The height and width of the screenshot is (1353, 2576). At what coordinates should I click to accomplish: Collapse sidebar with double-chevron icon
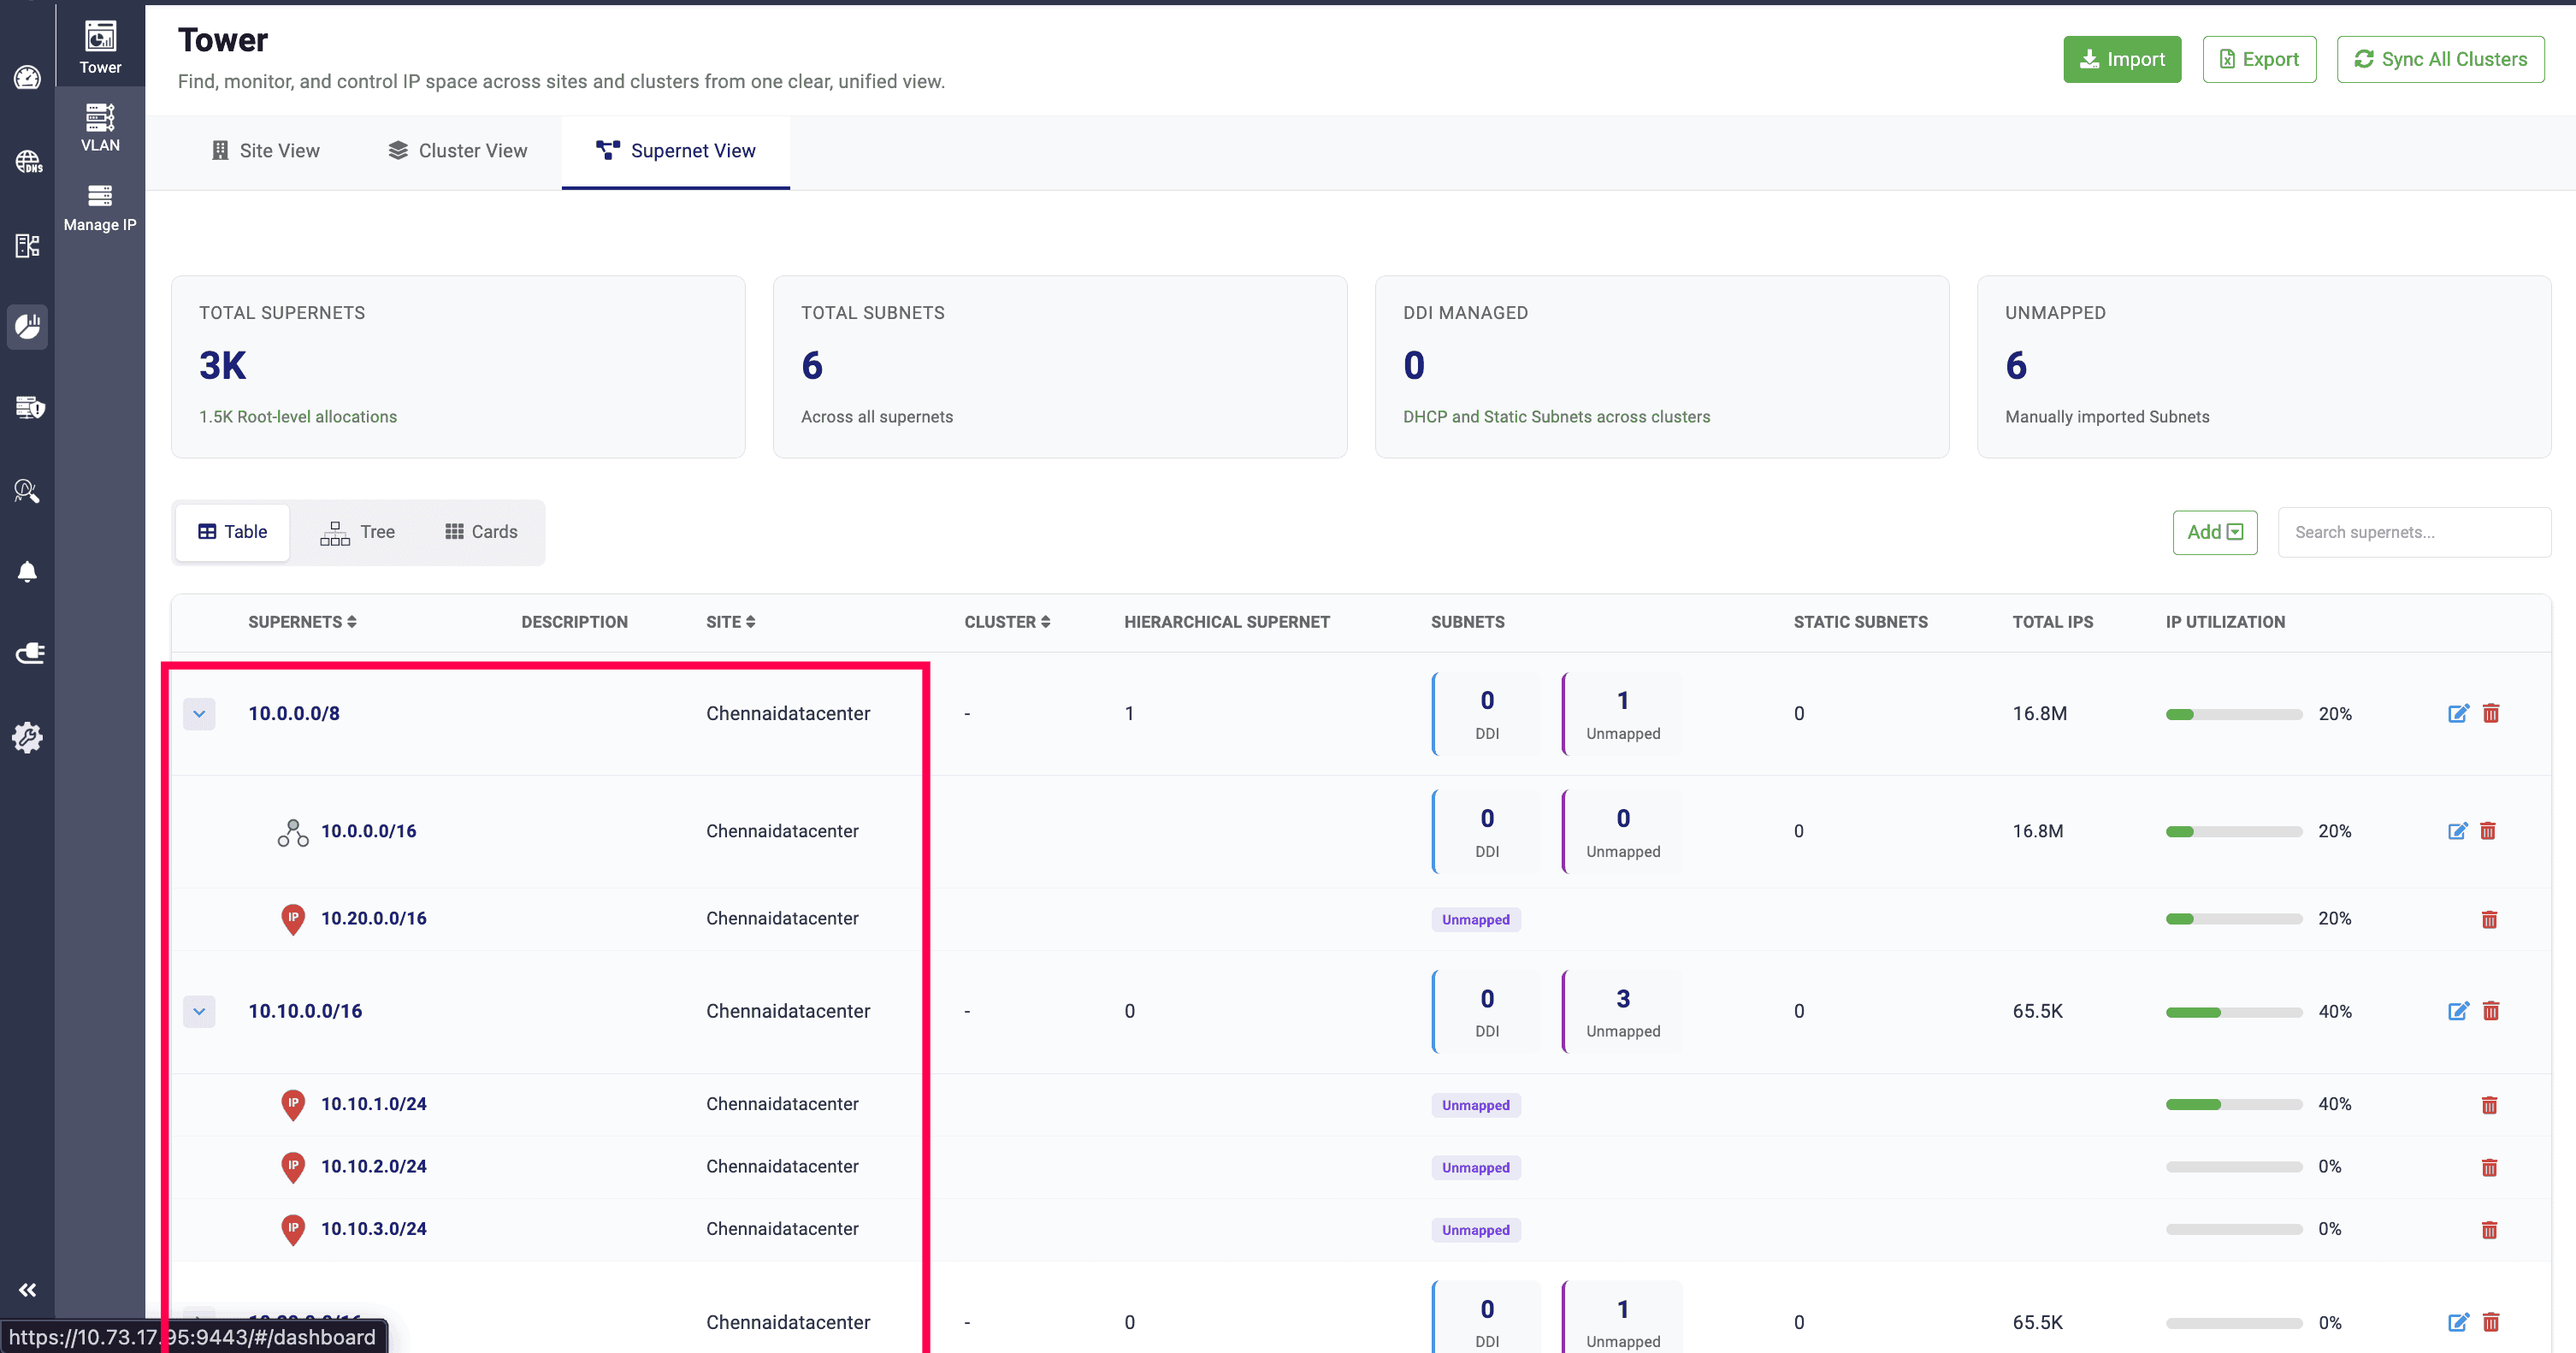pos(27,1289)
